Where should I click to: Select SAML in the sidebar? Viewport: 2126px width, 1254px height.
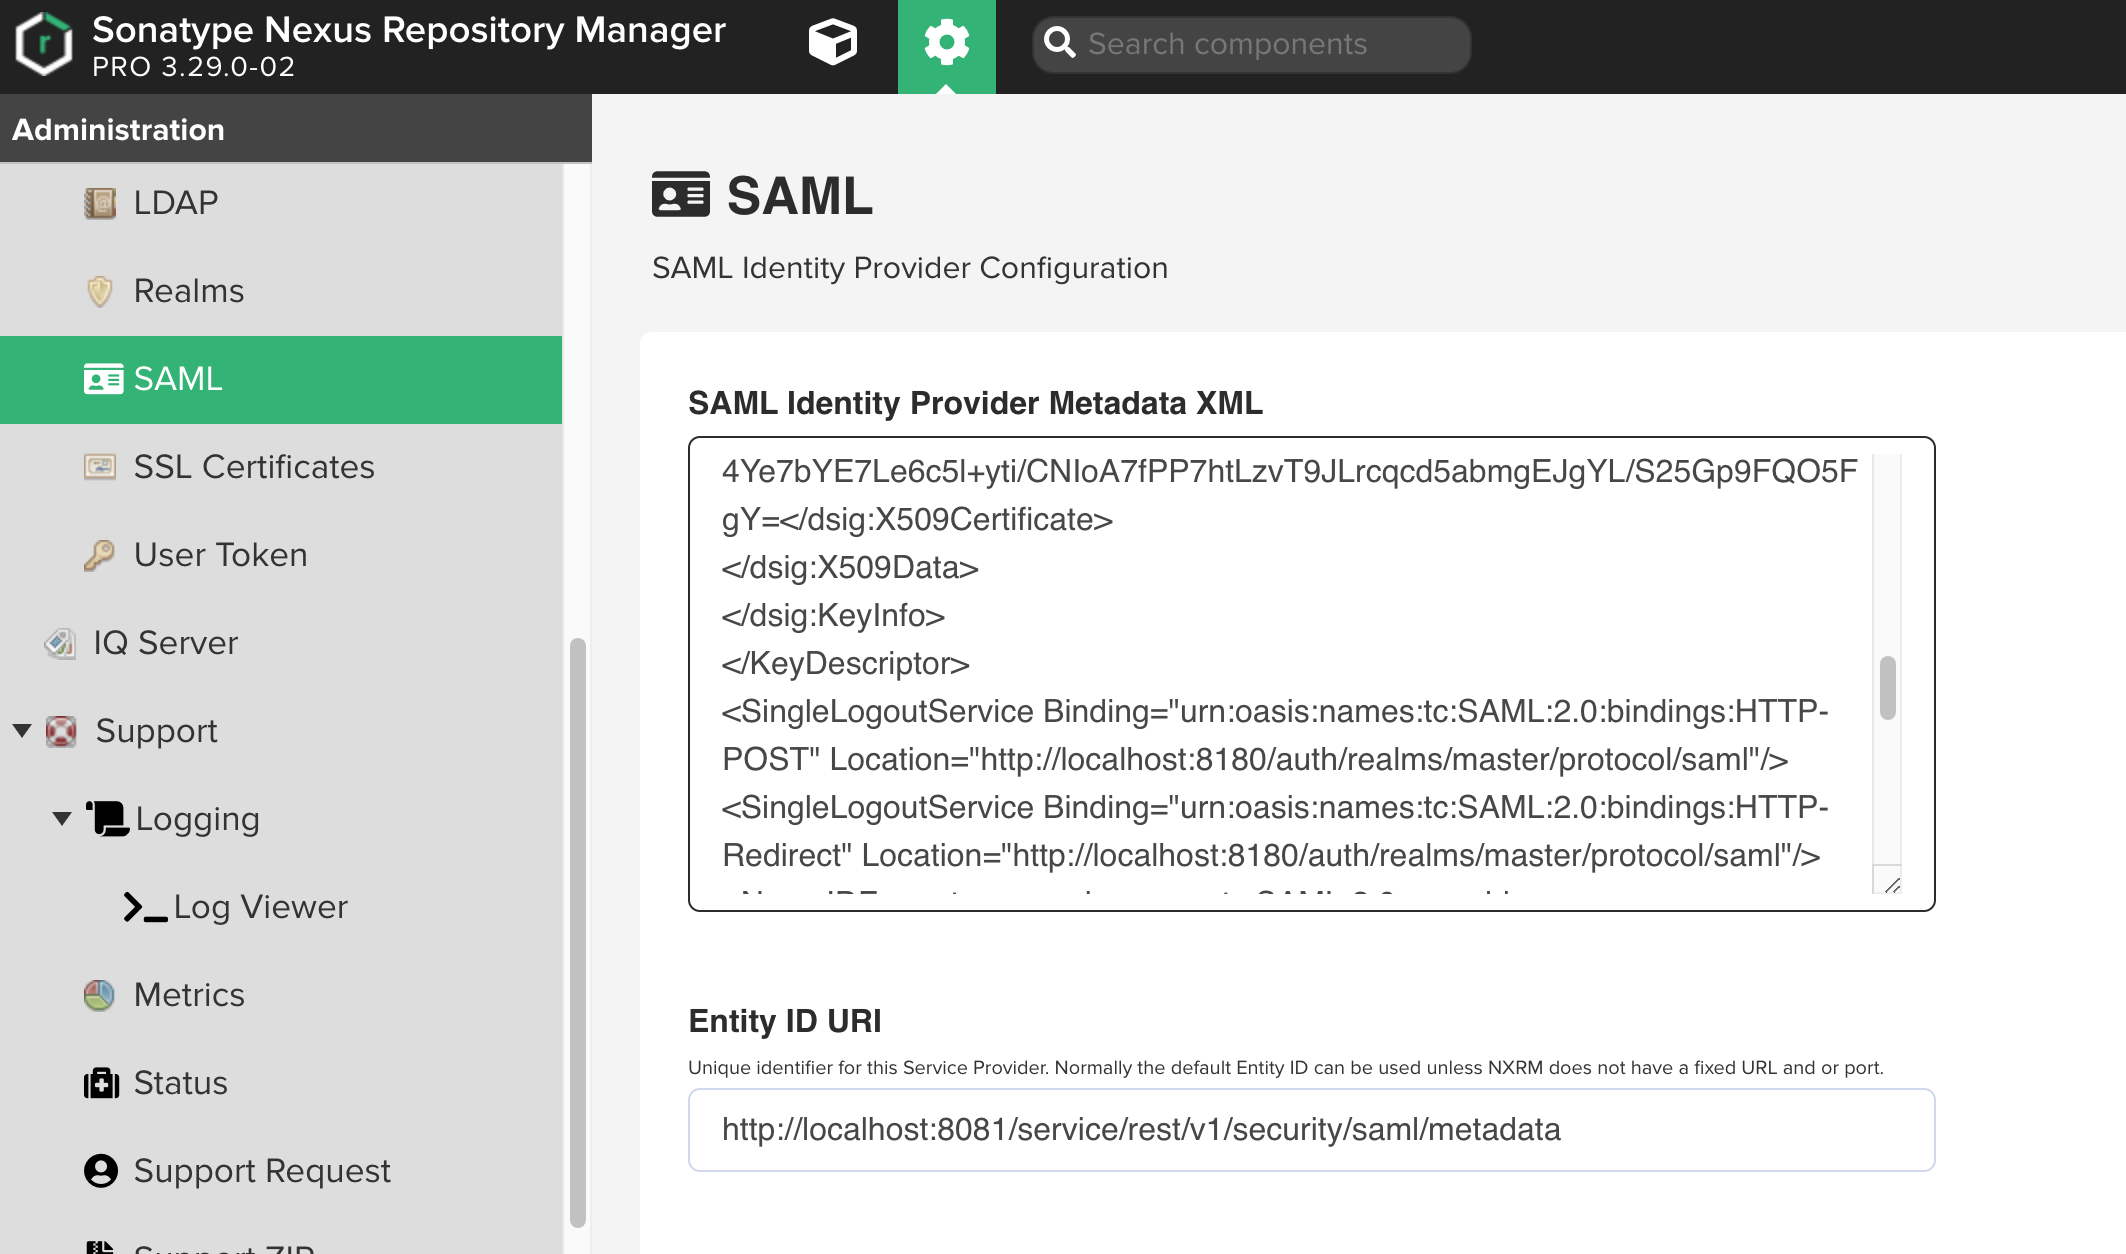point(178,379)
